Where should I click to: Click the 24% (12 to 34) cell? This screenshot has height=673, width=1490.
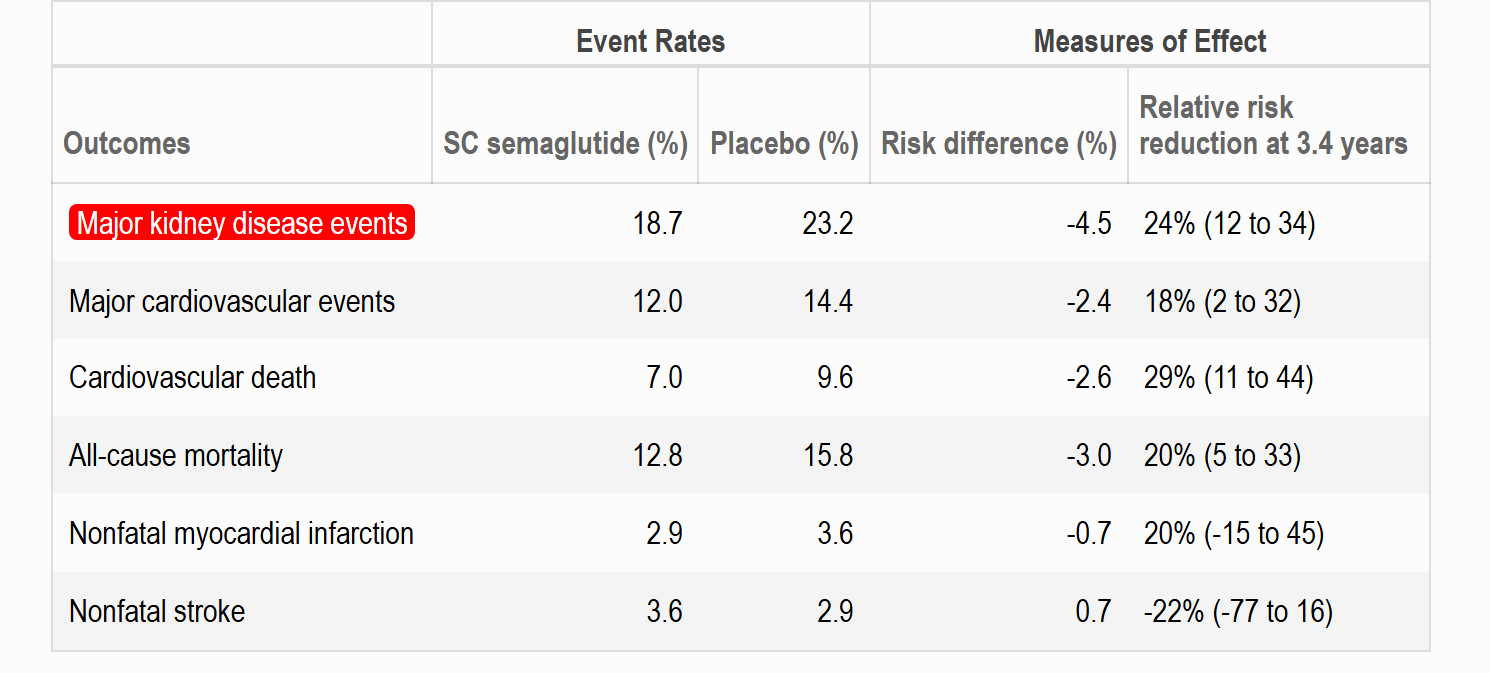click(1229, 223)
